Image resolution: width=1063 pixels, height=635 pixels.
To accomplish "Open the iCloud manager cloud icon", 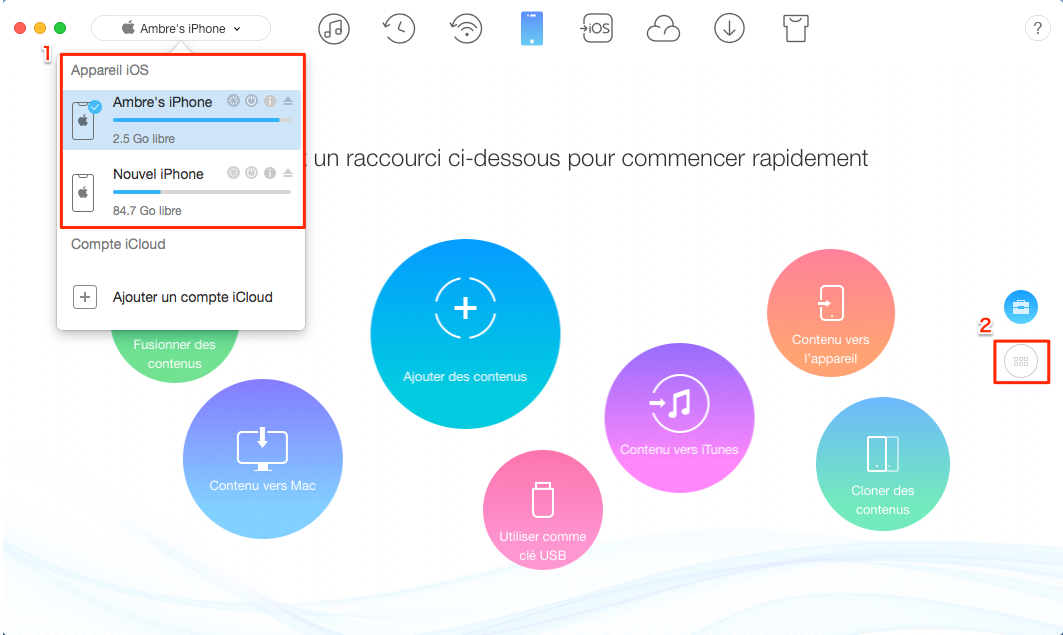I will pos(663,28).
